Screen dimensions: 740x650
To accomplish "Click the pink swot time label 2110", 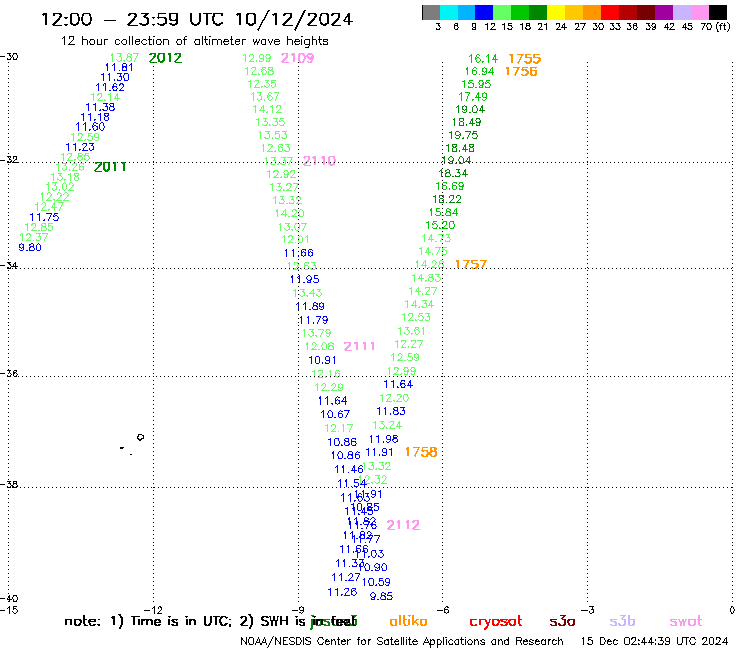I will click(x=320, y=161).
